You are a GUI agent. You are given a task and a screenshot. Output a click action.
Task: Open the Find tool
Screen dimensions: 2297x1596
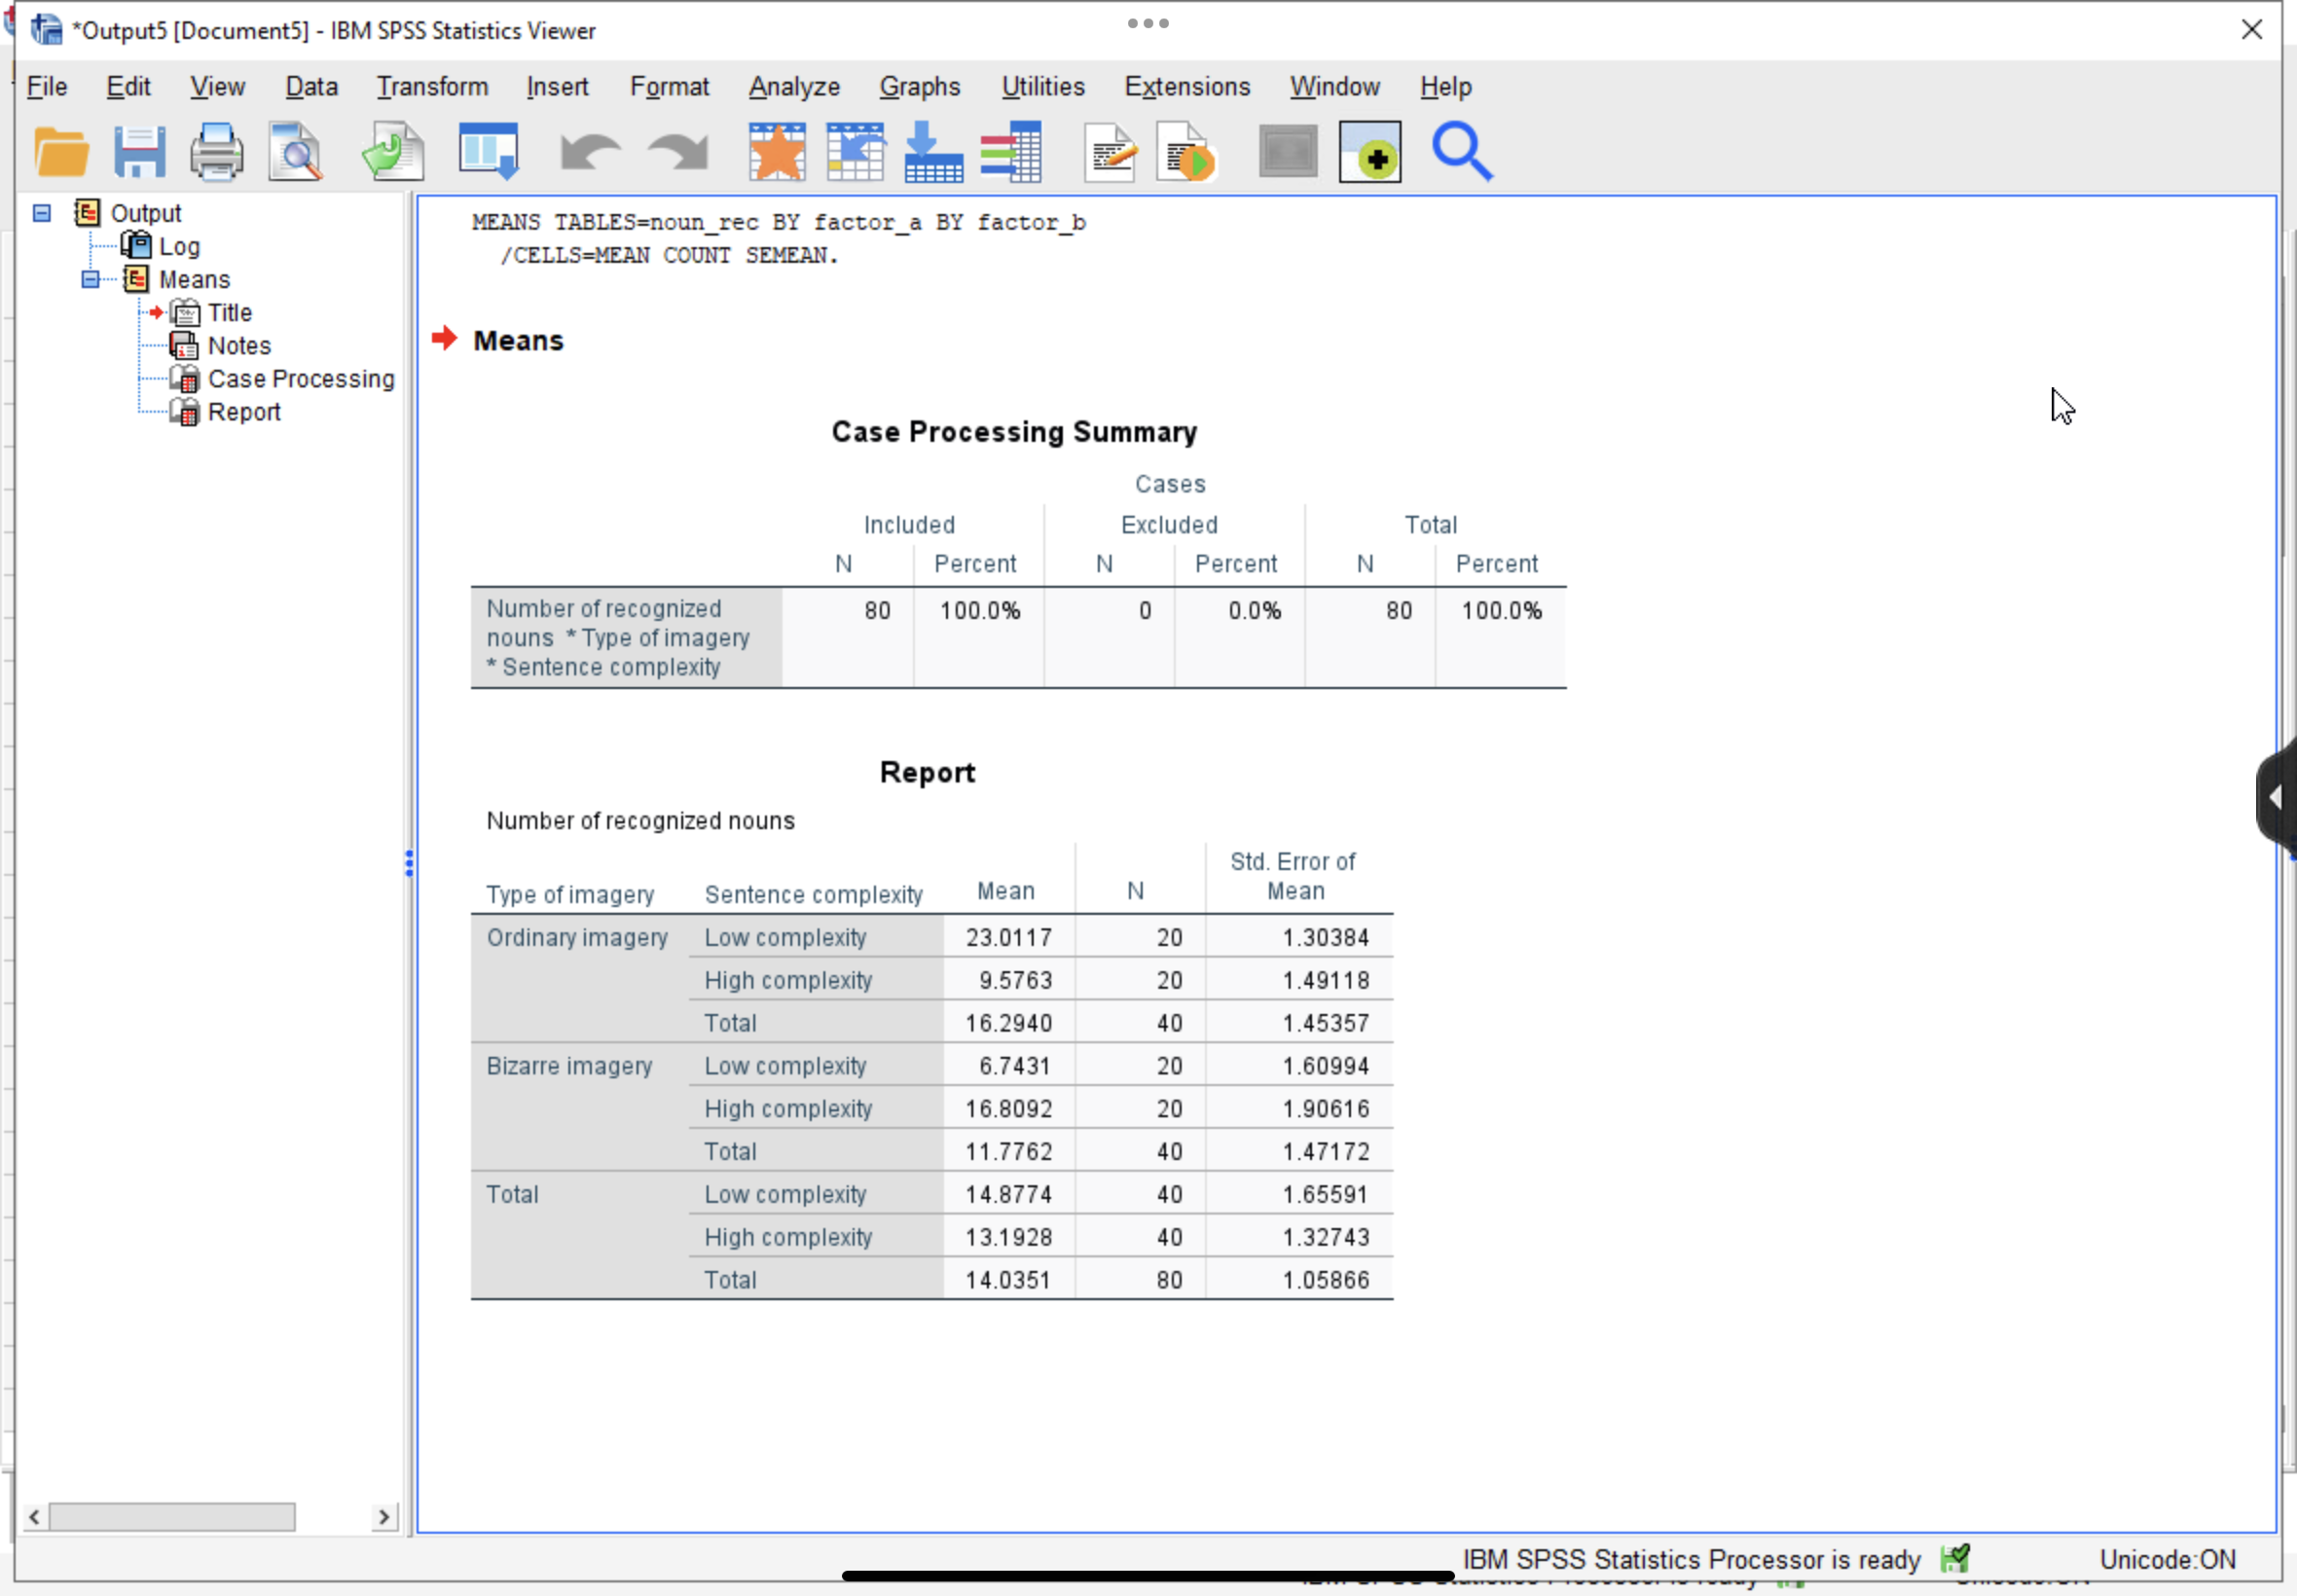1461,151
